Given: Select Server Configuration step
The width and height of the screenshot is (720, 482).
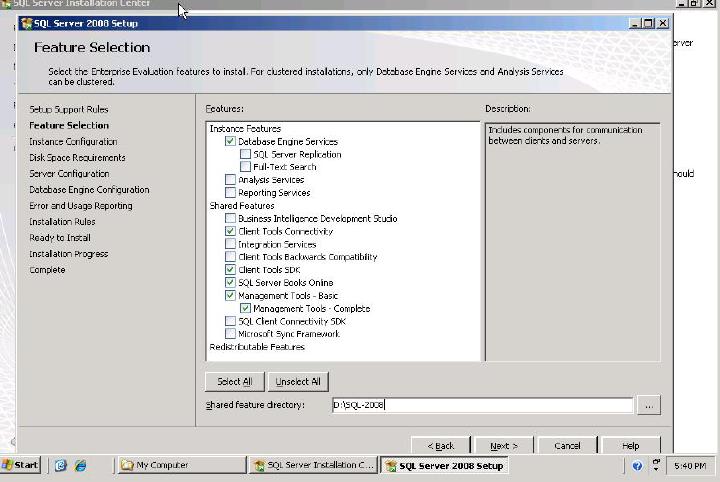Looking at the screenshot, I should (x=69, y=174).
